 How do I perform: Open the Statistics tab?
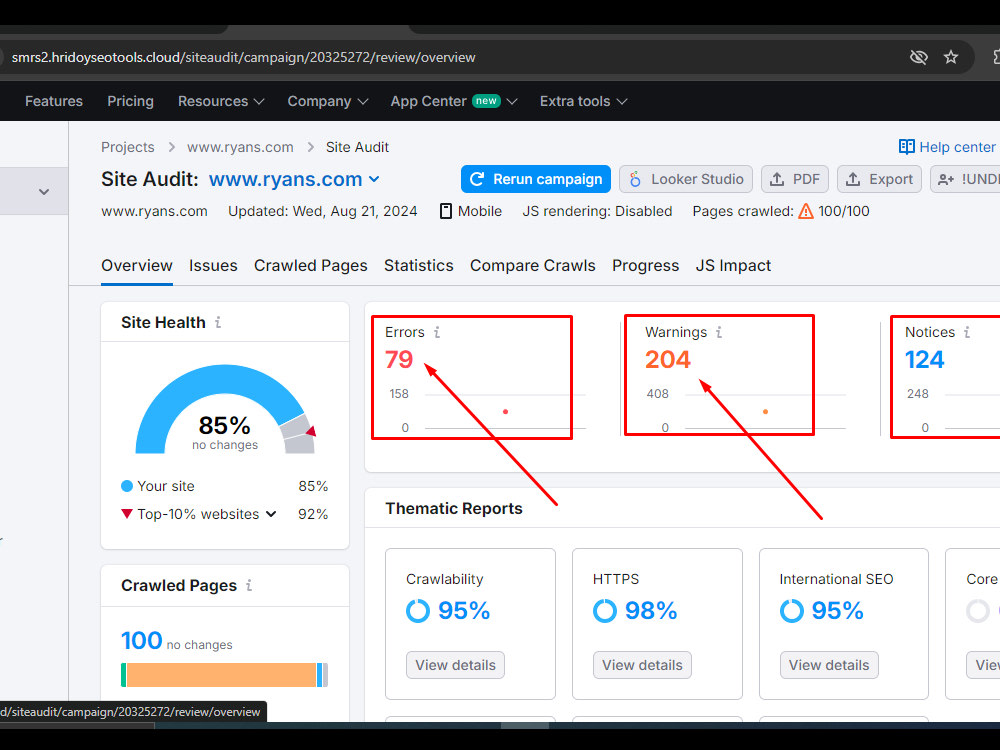coord(418,265)
